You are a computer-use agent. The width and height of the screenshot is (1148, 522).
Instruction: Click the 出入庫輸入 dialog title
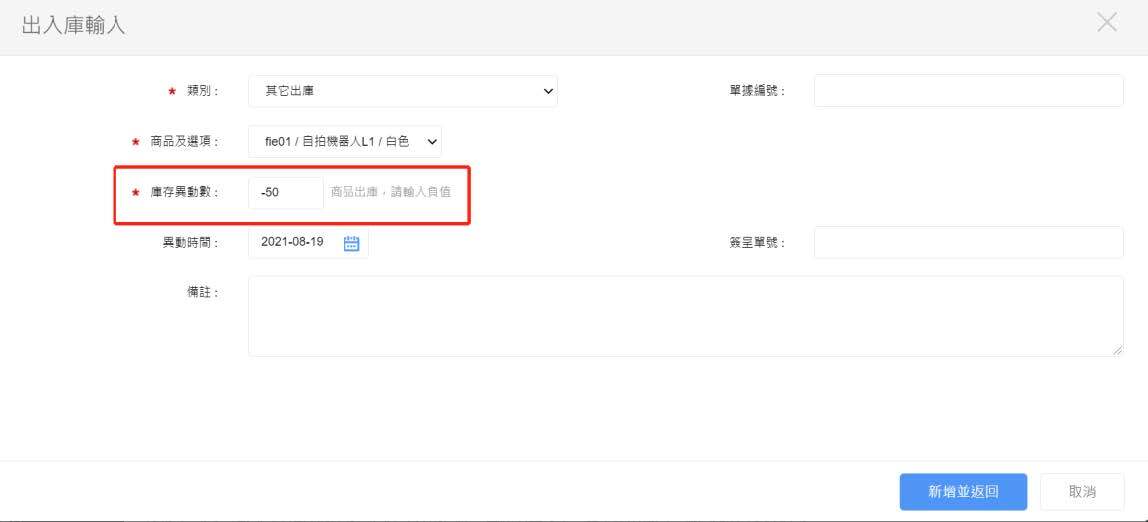74,26
